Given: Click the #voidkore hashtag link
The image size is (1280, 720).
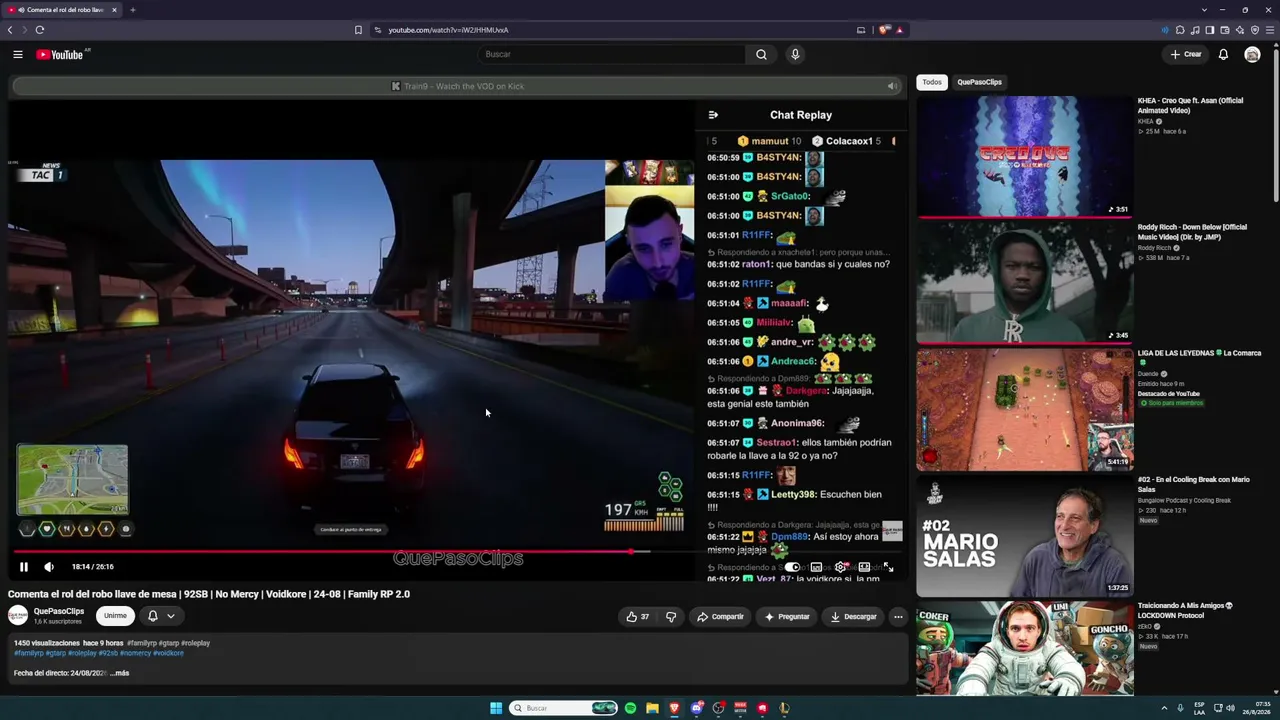Looking at the screenshot, I should click(168, 653).
